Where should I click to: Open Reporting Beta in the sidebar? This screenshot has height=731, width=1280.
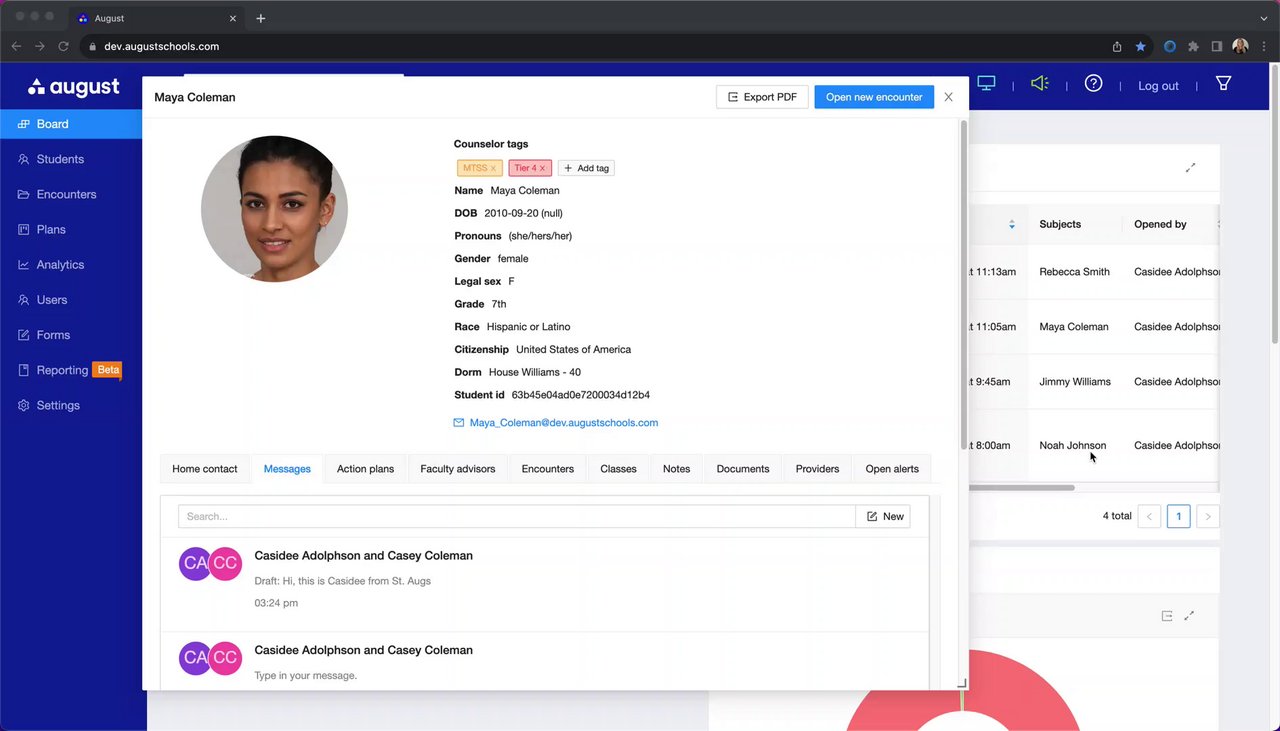pyautogui.click(x=72, y=370)
